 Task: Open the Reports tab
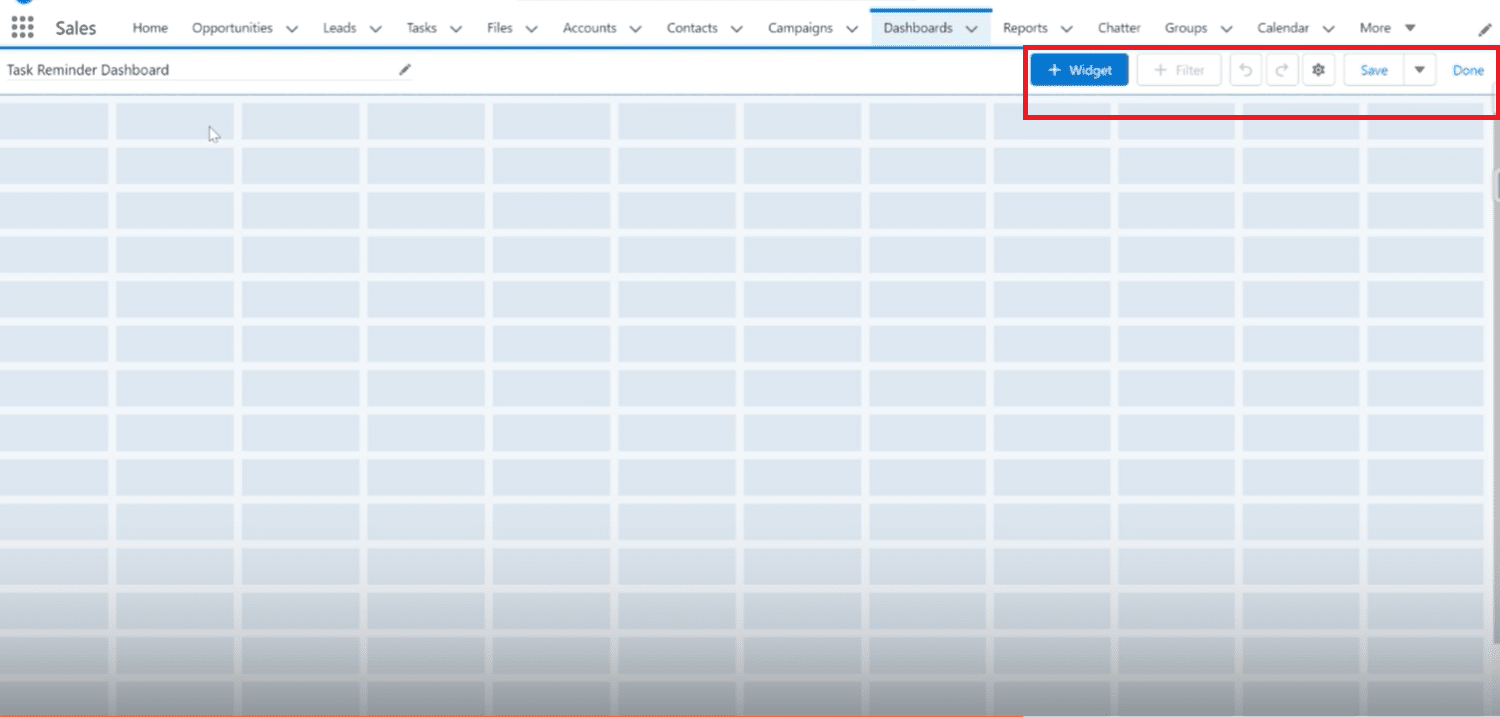pyautogui.click(x=1025, y=28)
